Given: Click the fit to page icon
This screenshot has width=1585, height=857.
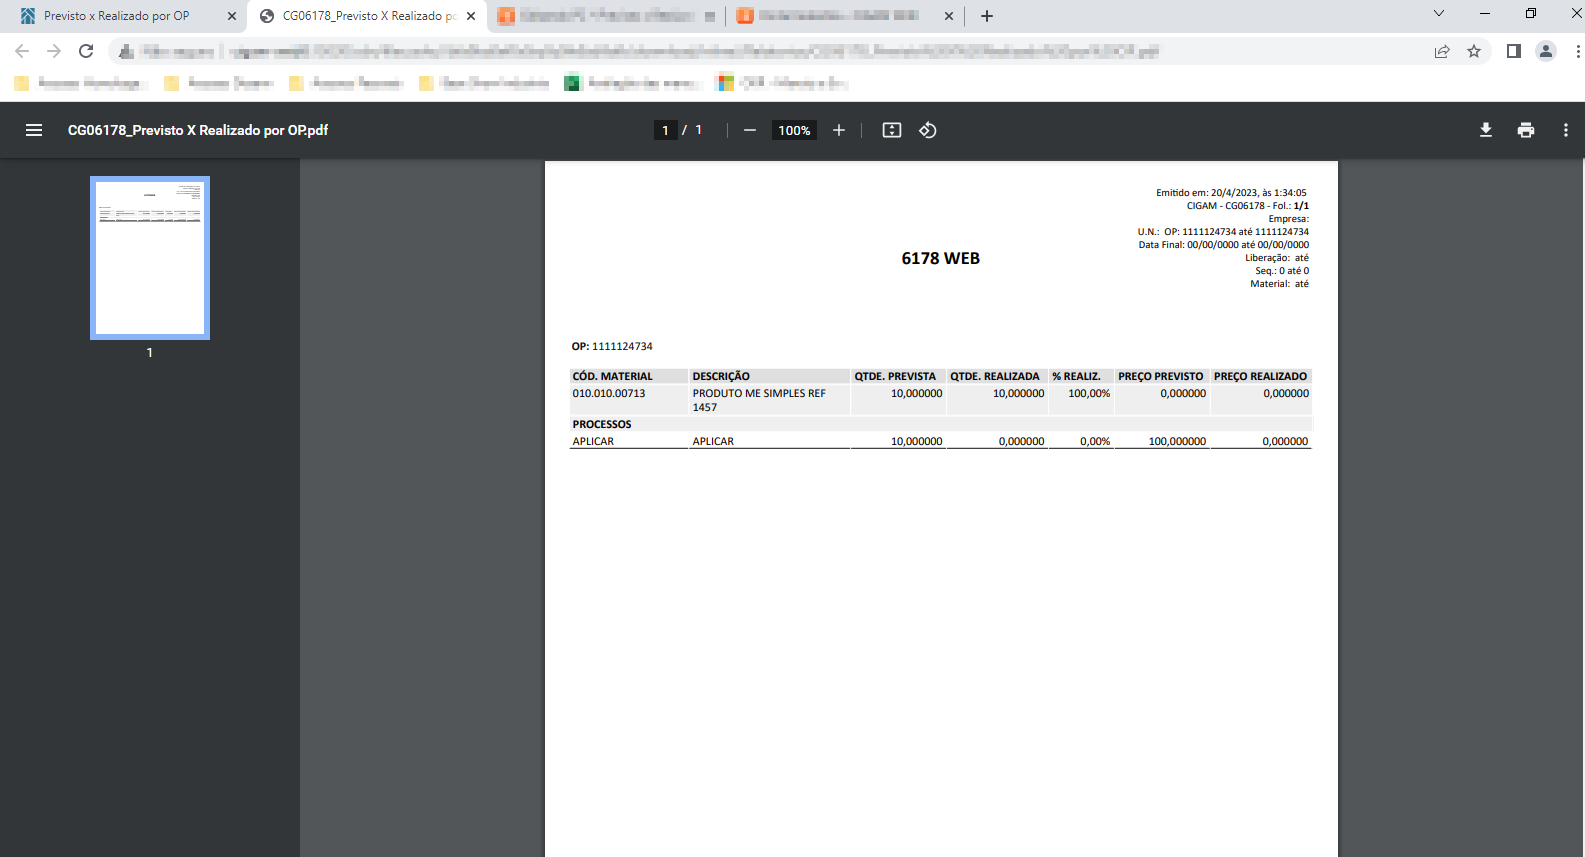Looking at the screenshot, I should [x=892, y=130].
